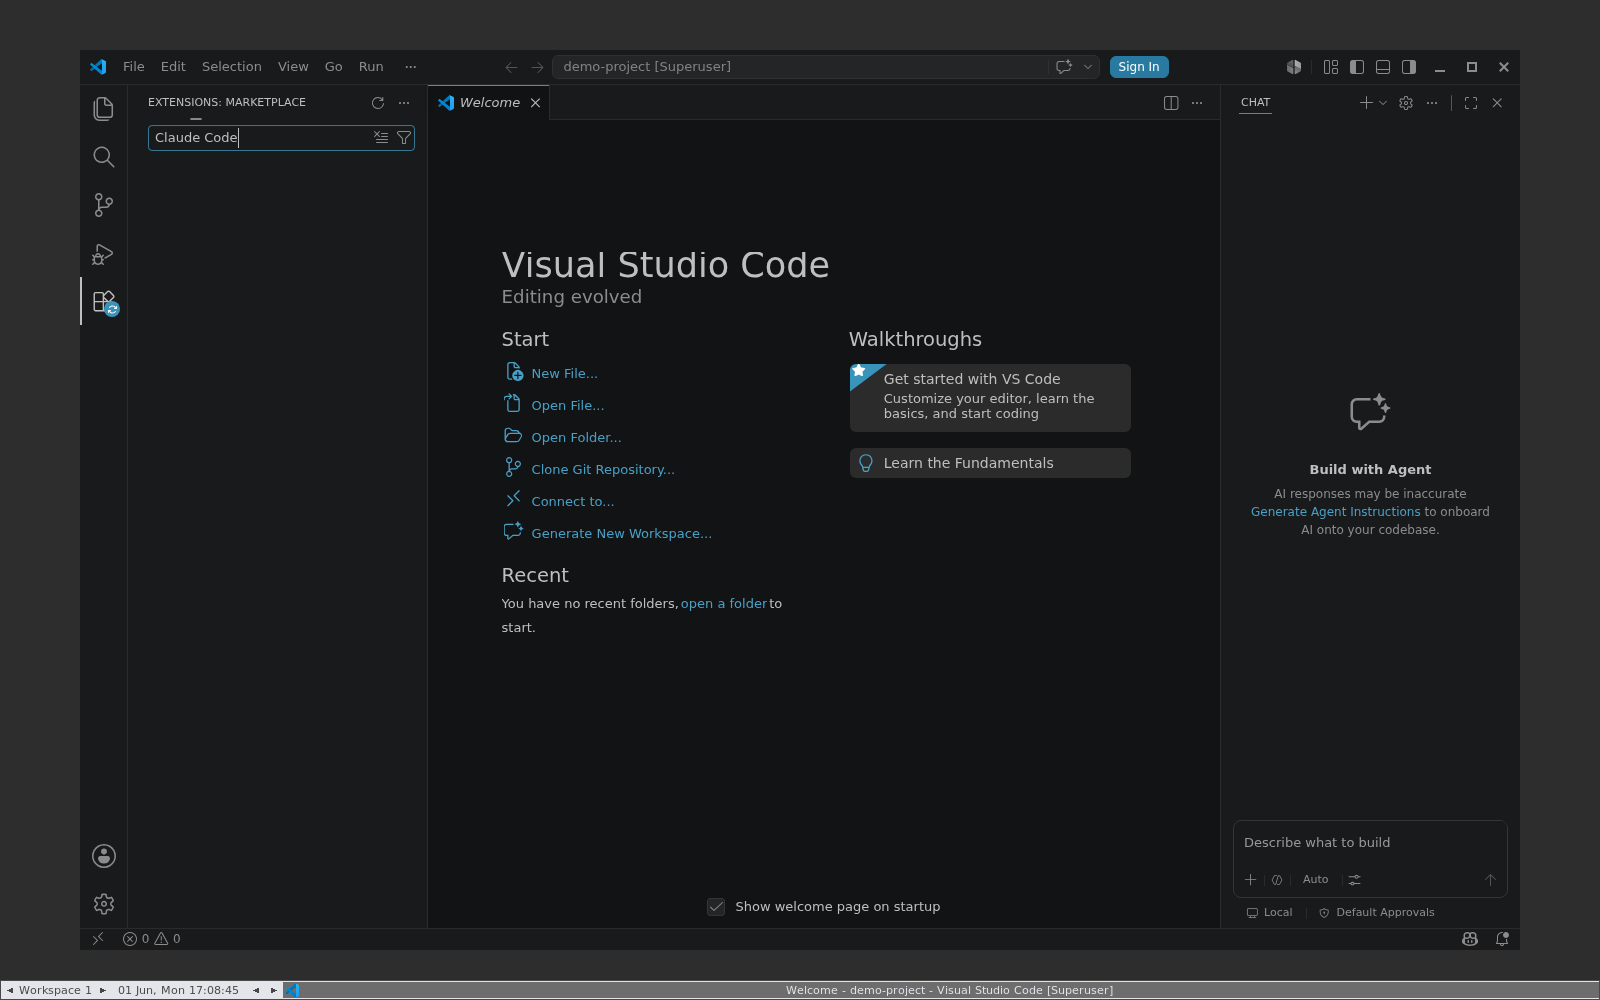
Task: Open Extensions view more actions menu
Action: click(x=404, y=103)
